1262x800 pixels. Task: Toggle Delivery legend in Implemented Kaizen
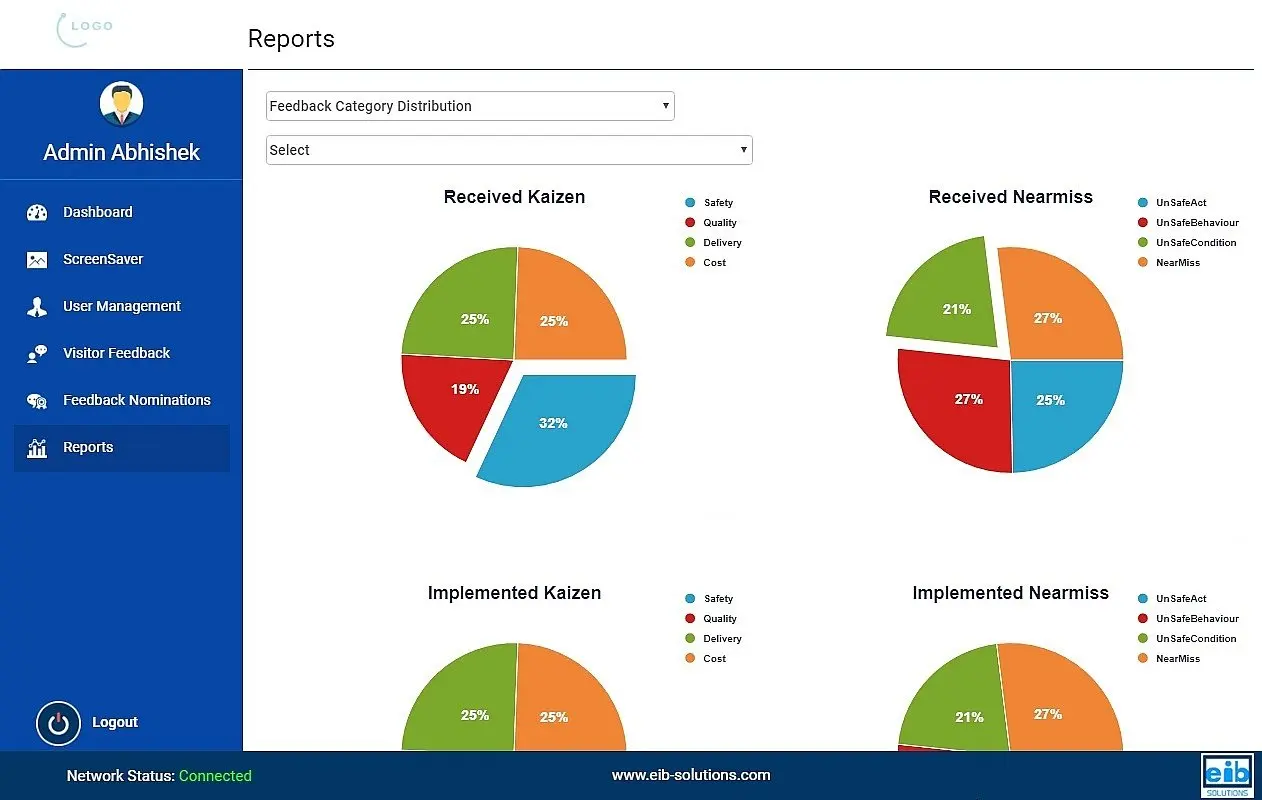[x=713, y=639]
